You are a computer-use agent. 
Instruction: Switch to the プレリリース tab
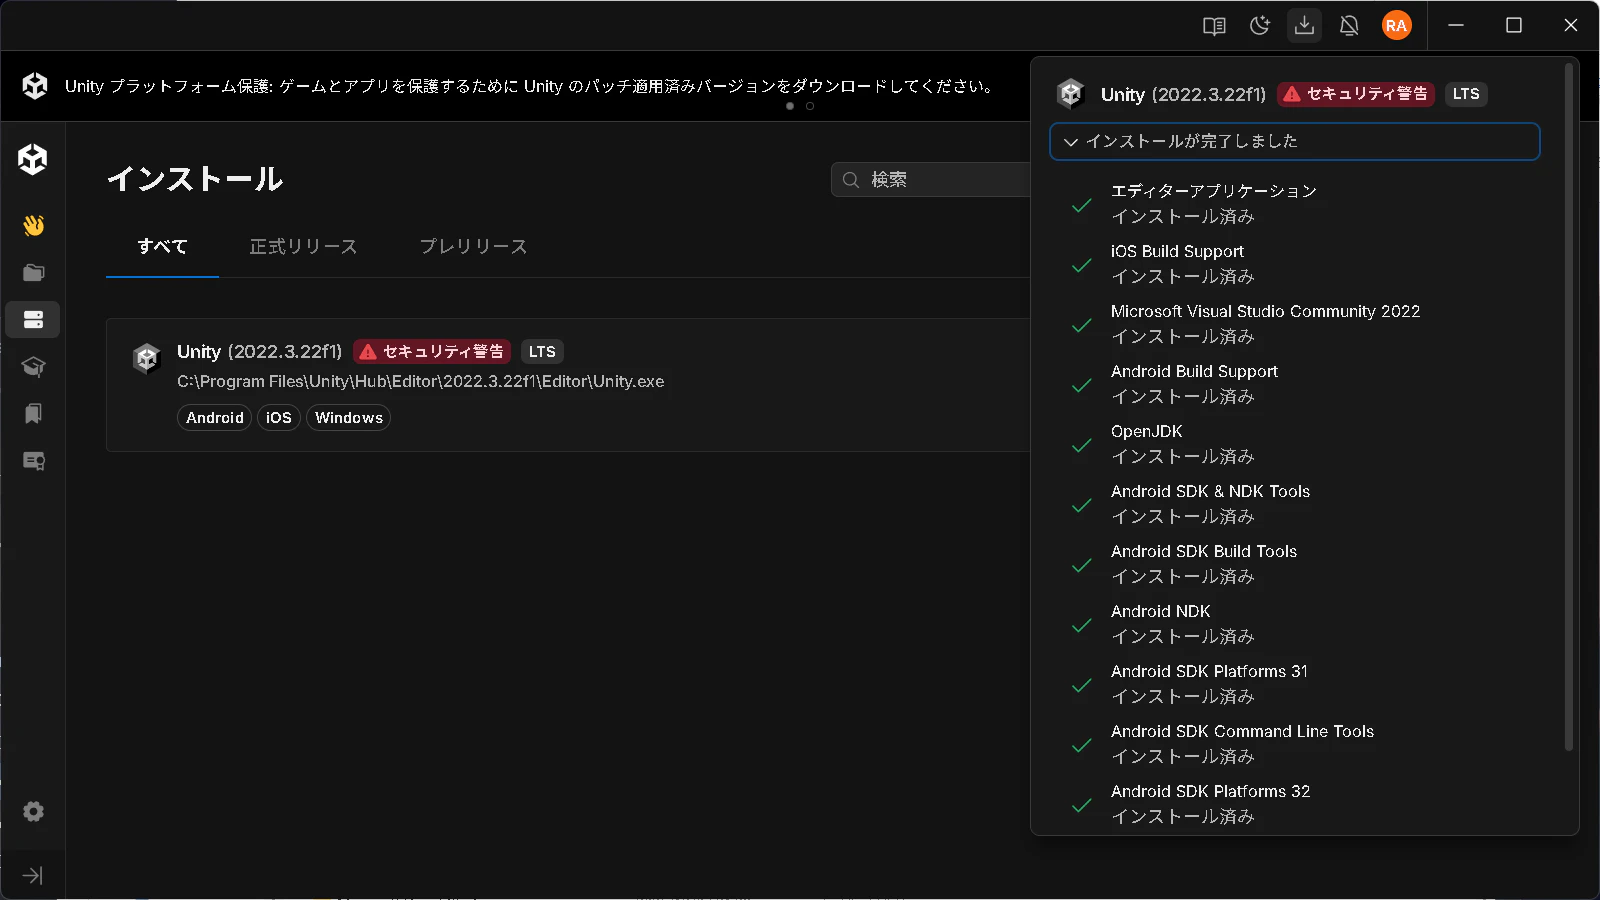pos(473,247)
